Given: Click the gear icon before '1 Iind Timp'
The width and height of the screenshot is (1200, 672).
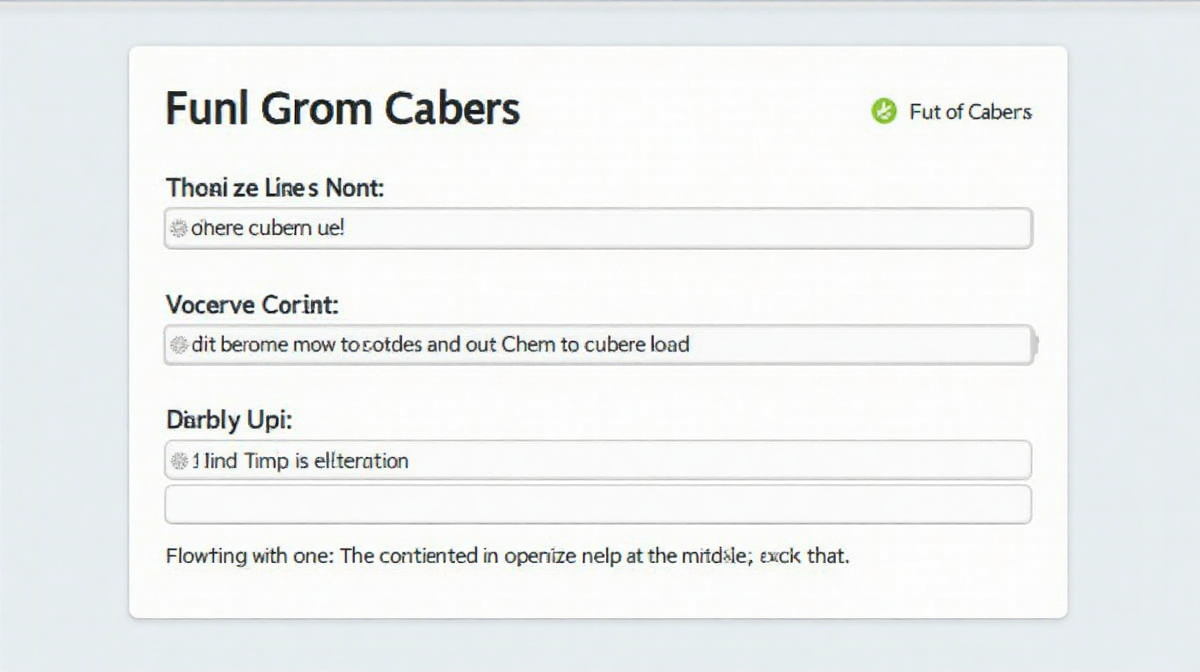Looking at the screenshot, I should pos(179,461).
